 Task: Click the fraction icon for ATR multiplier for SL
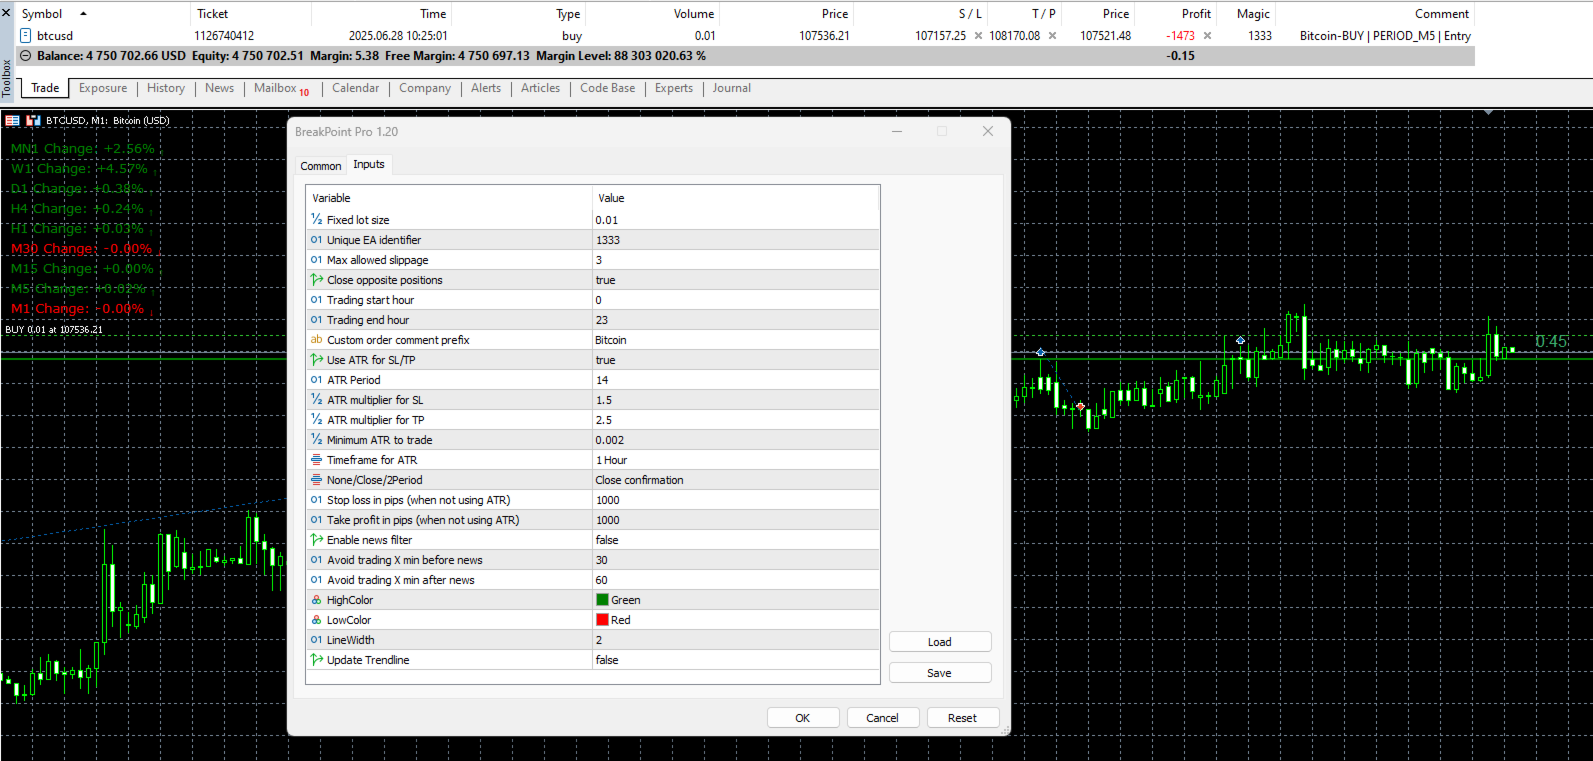tap(316, 399)
